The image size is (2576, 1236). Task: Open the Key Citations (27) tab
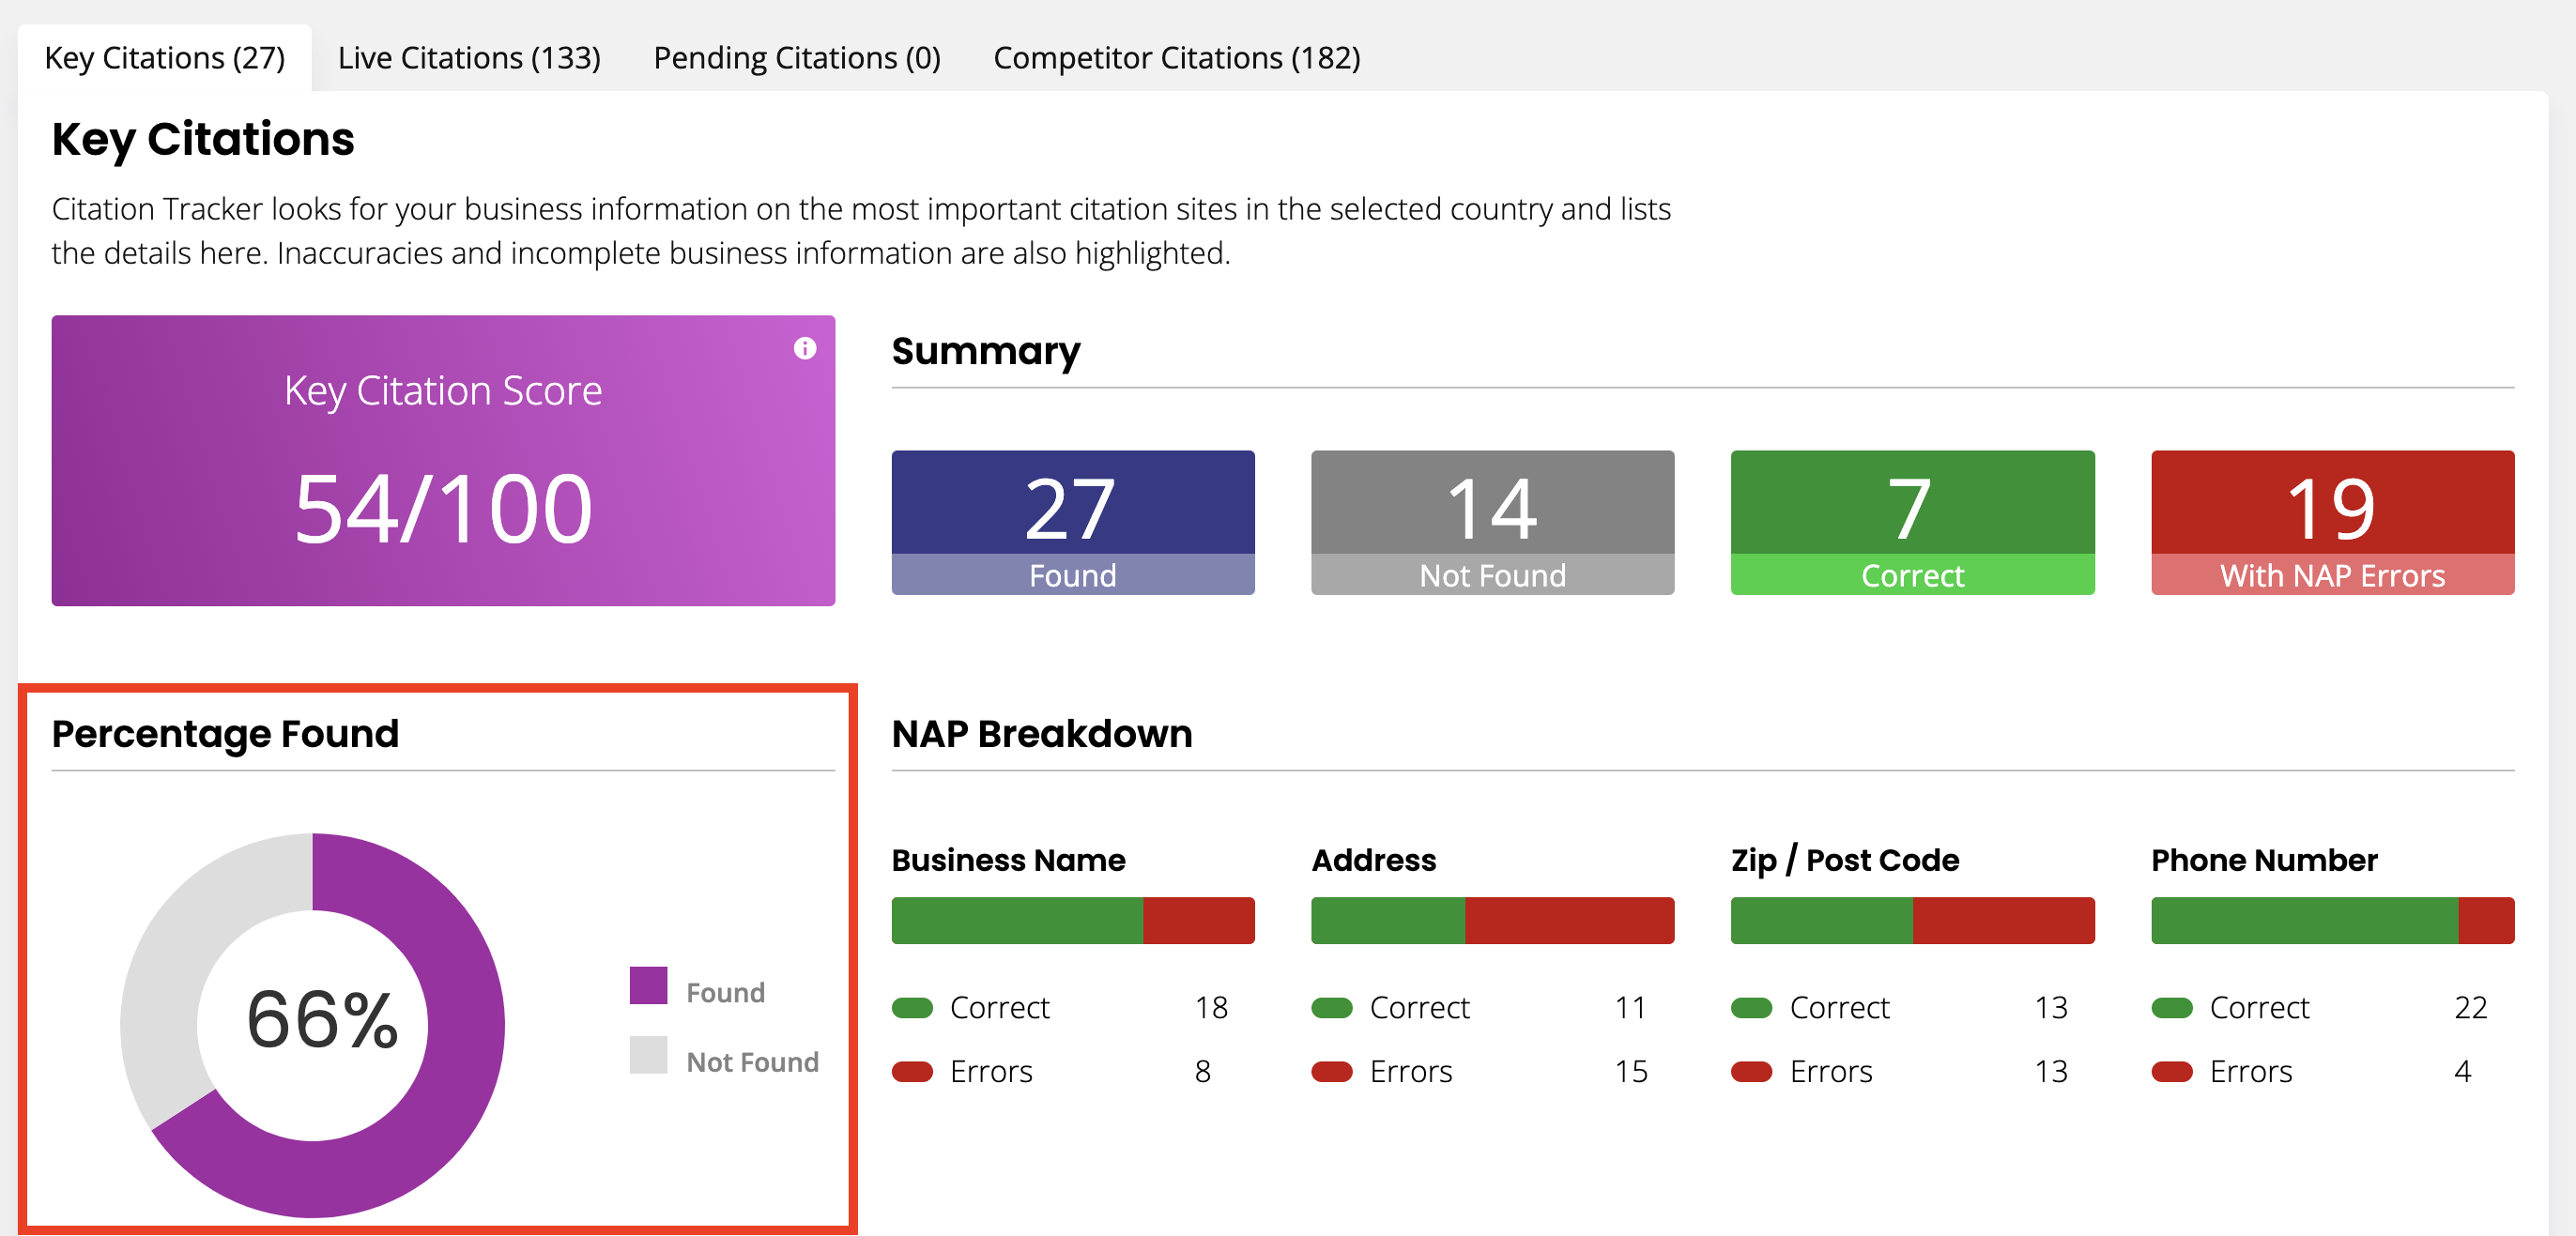pos(165,58)
